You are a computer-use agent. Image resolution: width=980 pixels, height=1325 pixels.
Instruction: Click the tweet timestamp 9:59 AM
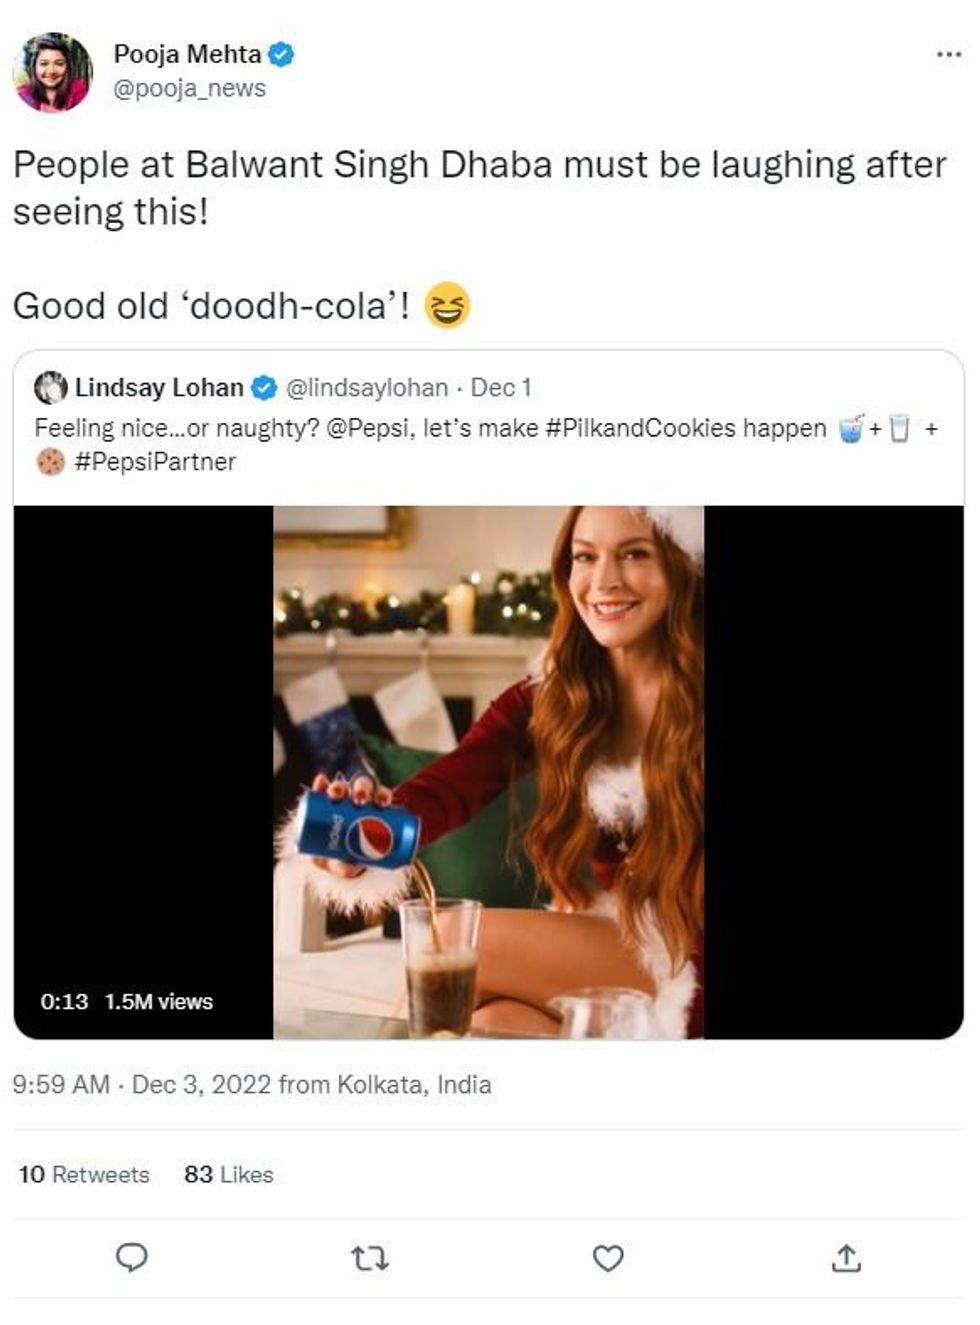[x=61, y=1084]
